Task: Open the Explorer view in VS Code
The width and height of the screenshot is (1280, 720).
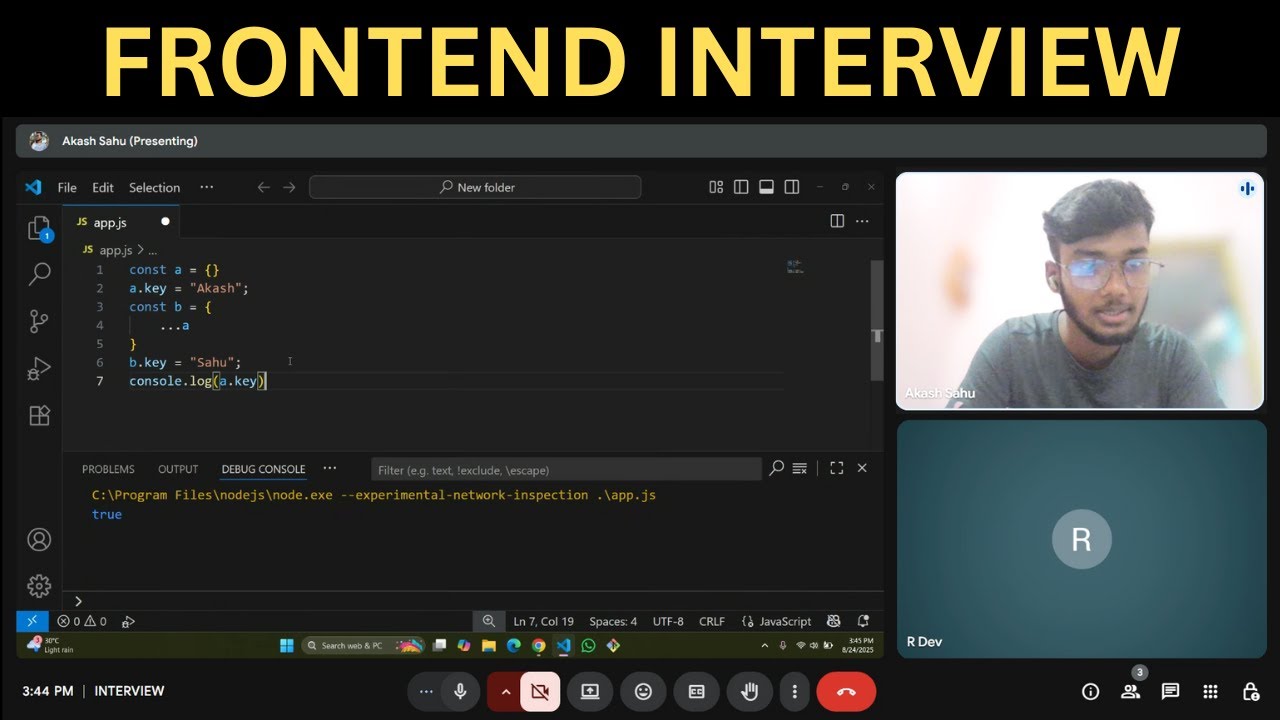Action: tap(39, 228)
